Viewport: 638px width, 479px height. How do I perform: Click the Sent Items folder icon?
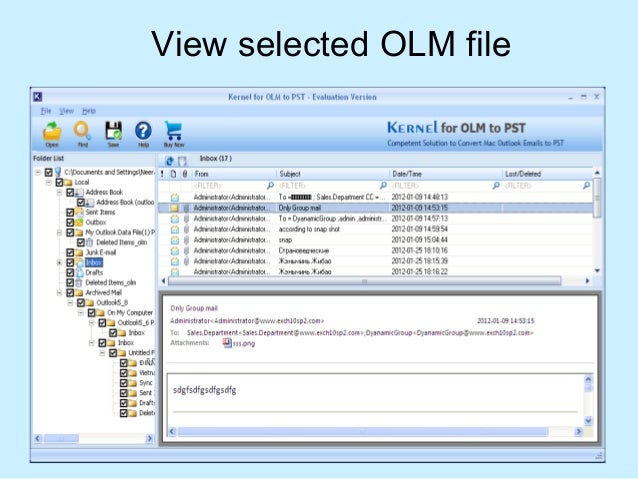pos(79,212)
